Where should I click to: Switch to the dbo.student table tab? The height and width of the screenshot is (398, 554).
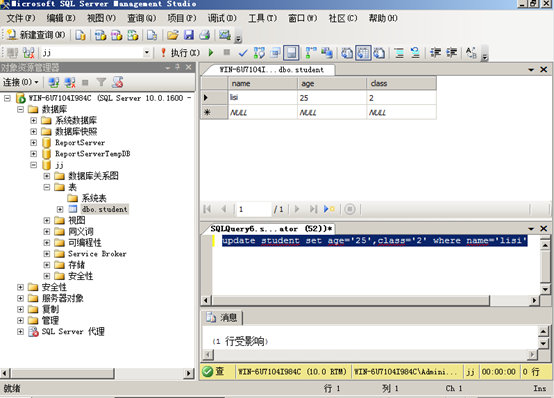[x=271, y=70]
